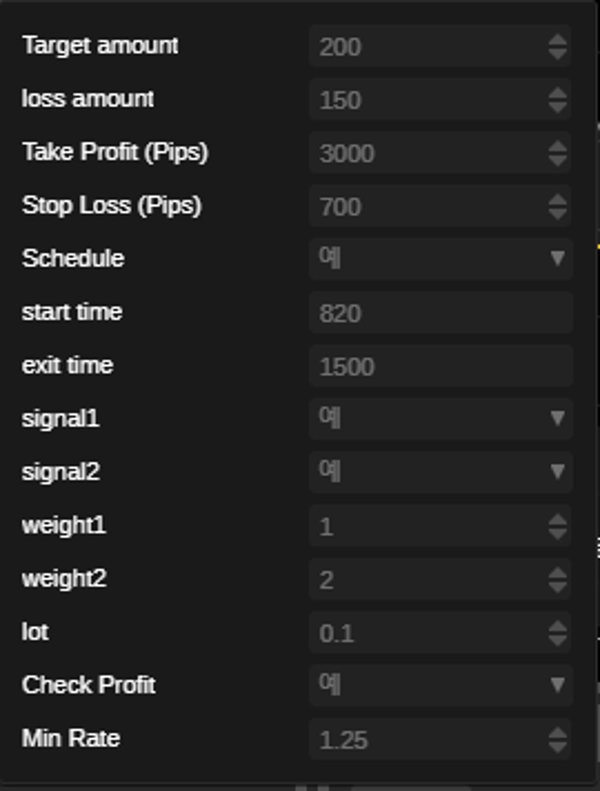The width and height of the screenshot is (600, 791).
Task: Lower the weight2 value with down arrow
Action: (x=557, y=586)
